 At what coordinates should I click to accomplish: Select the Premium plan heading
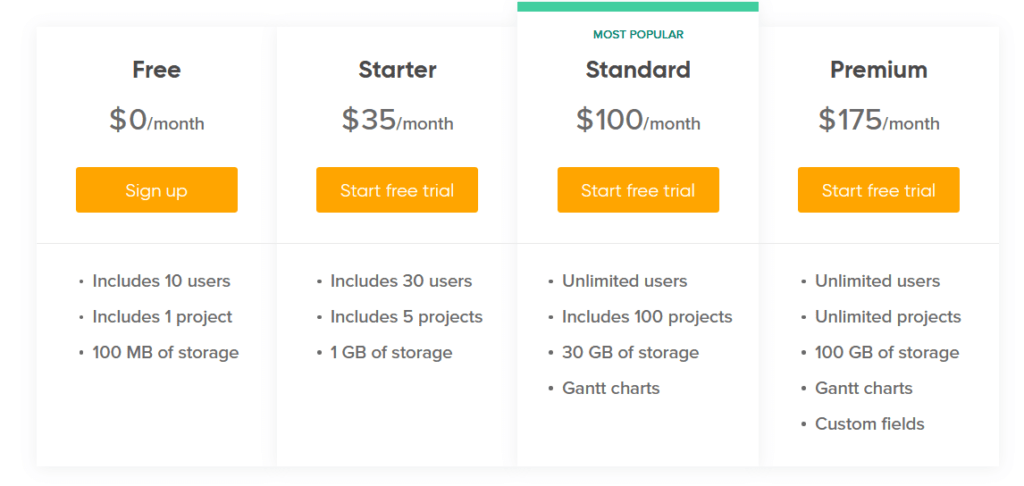(x=878, y=70)
